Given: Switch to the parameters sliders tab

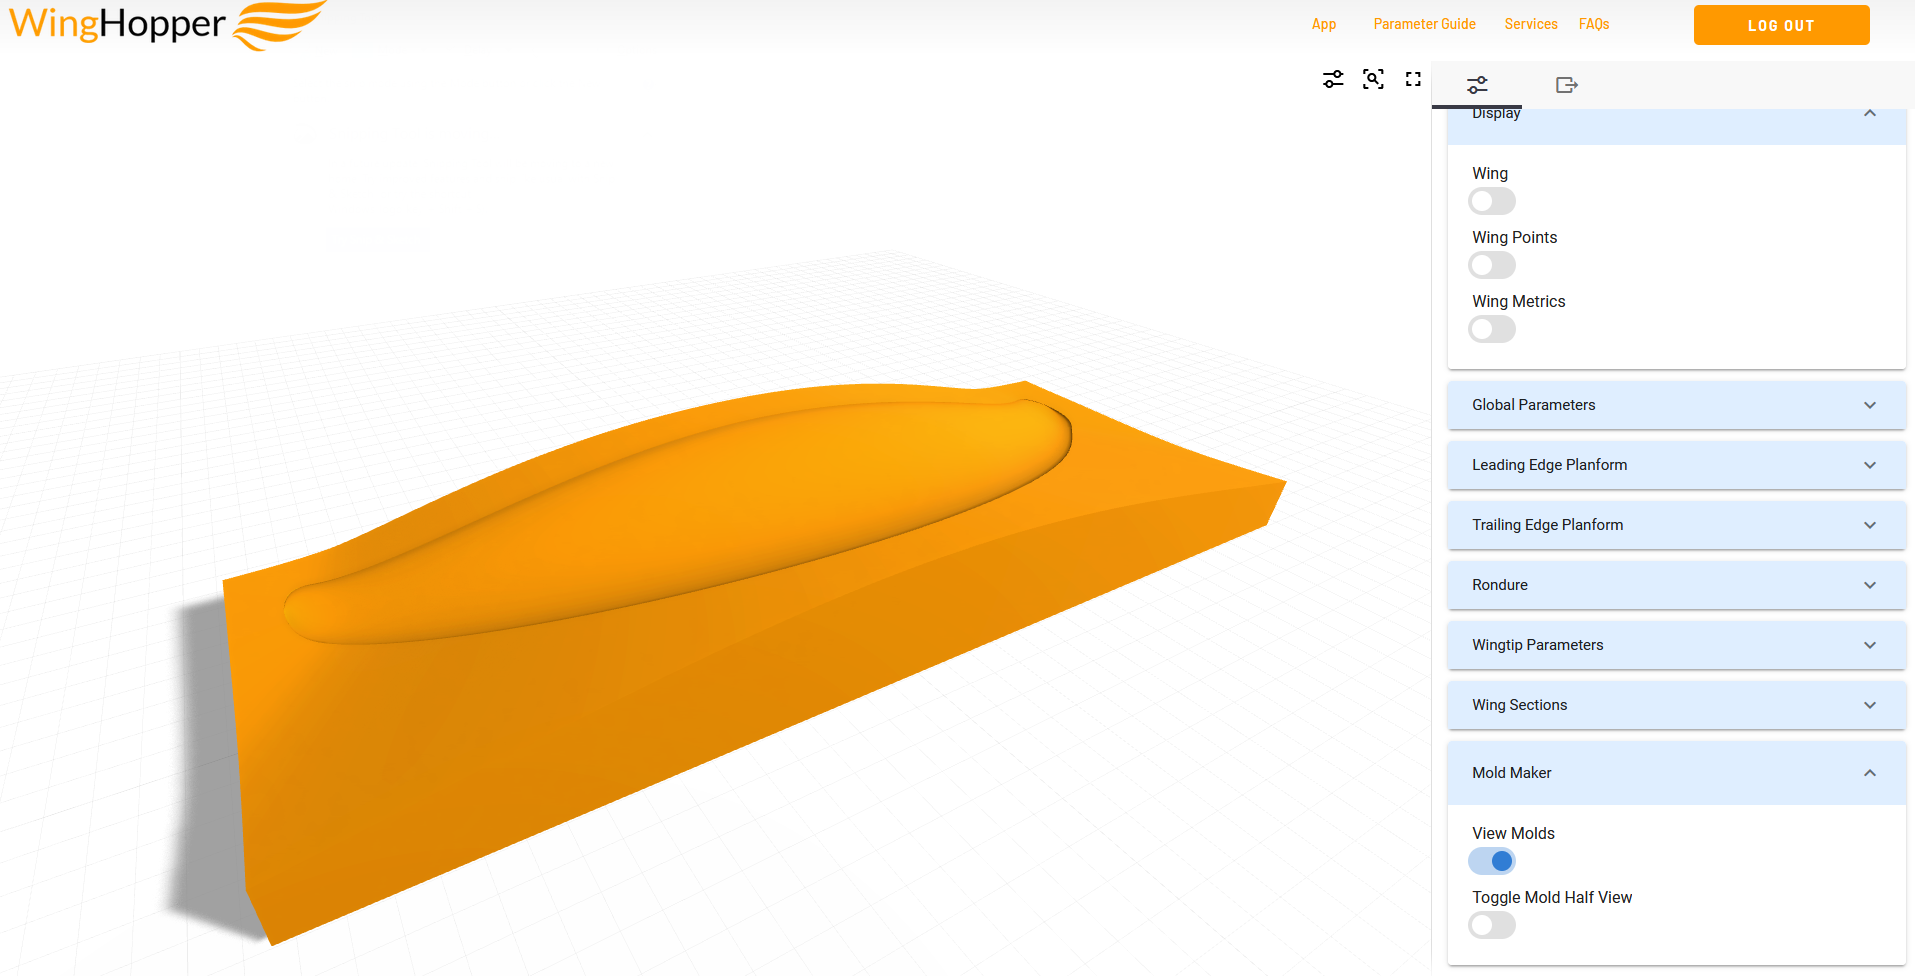Looking at the screenshot, I should (1477, 85).
